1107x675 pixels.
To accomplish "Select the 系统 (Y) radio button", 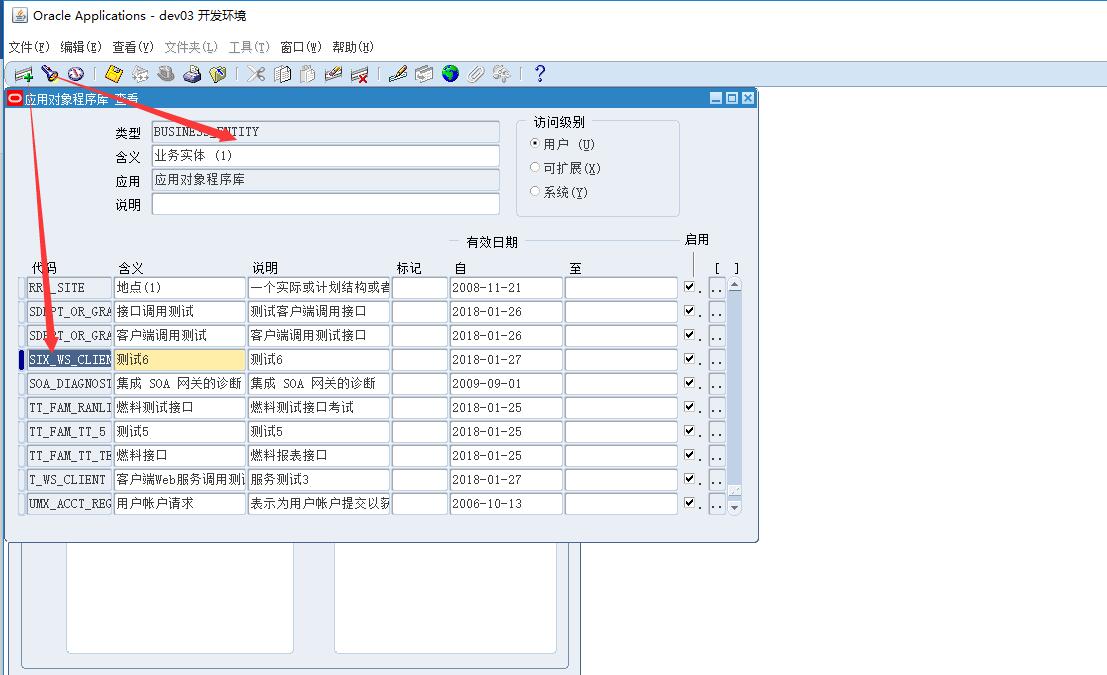I will point(535,191).
